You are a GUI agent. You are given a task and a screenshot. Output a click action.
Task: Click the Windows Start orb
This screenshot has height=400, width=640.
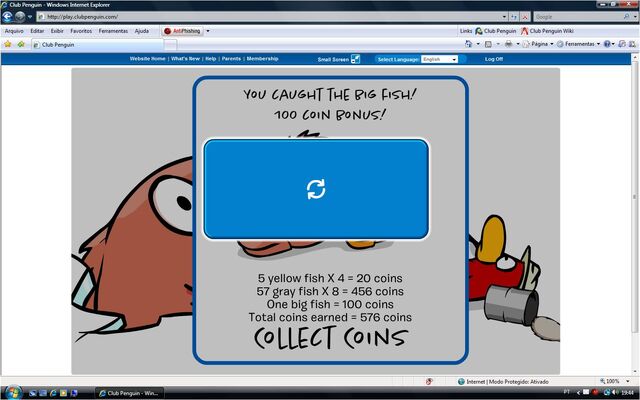coord(13,393)
